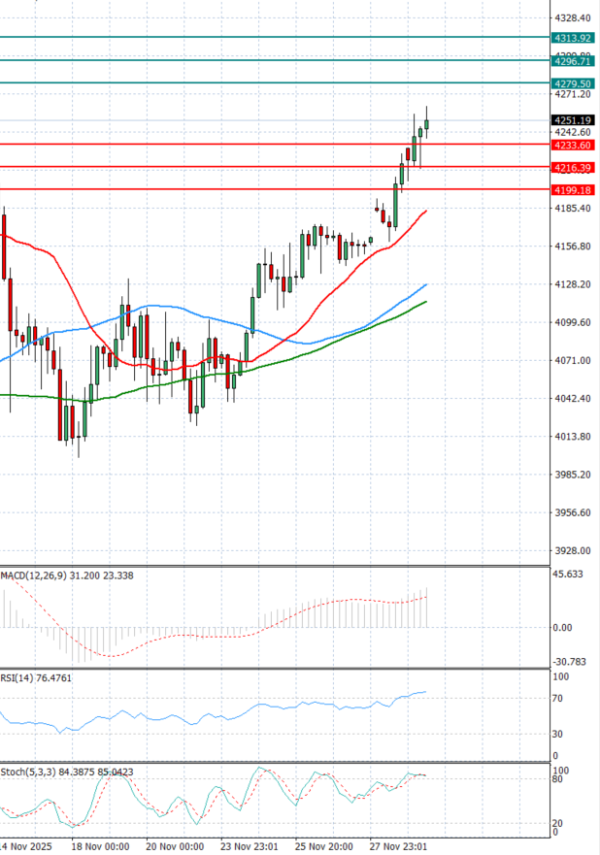Click the 4216.39 red support price label
This screenshot has width=600, height=855.
pos(574,167)
